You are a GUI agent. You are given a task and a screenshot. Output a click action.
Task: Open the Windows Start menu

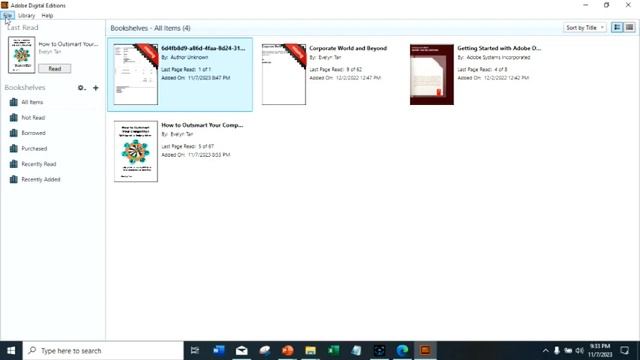pos(11,351)
